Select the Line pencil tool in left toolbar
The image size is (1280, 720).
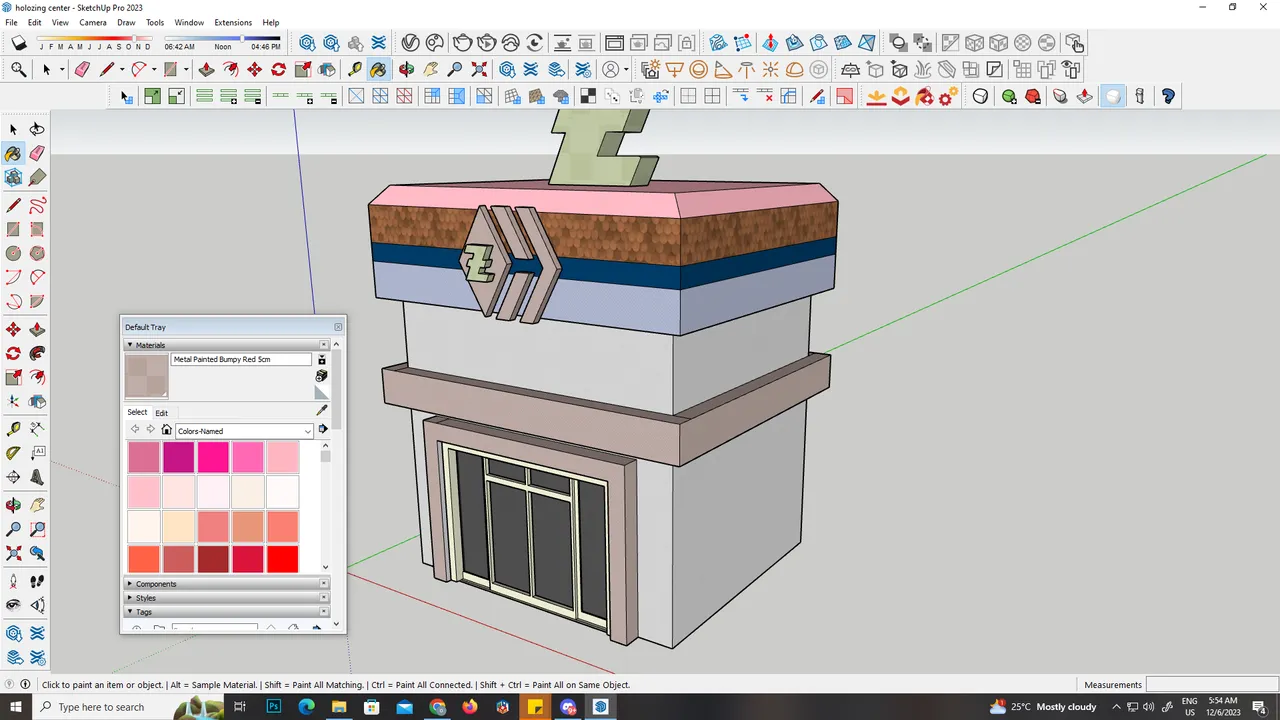click(x=13, y=205)
